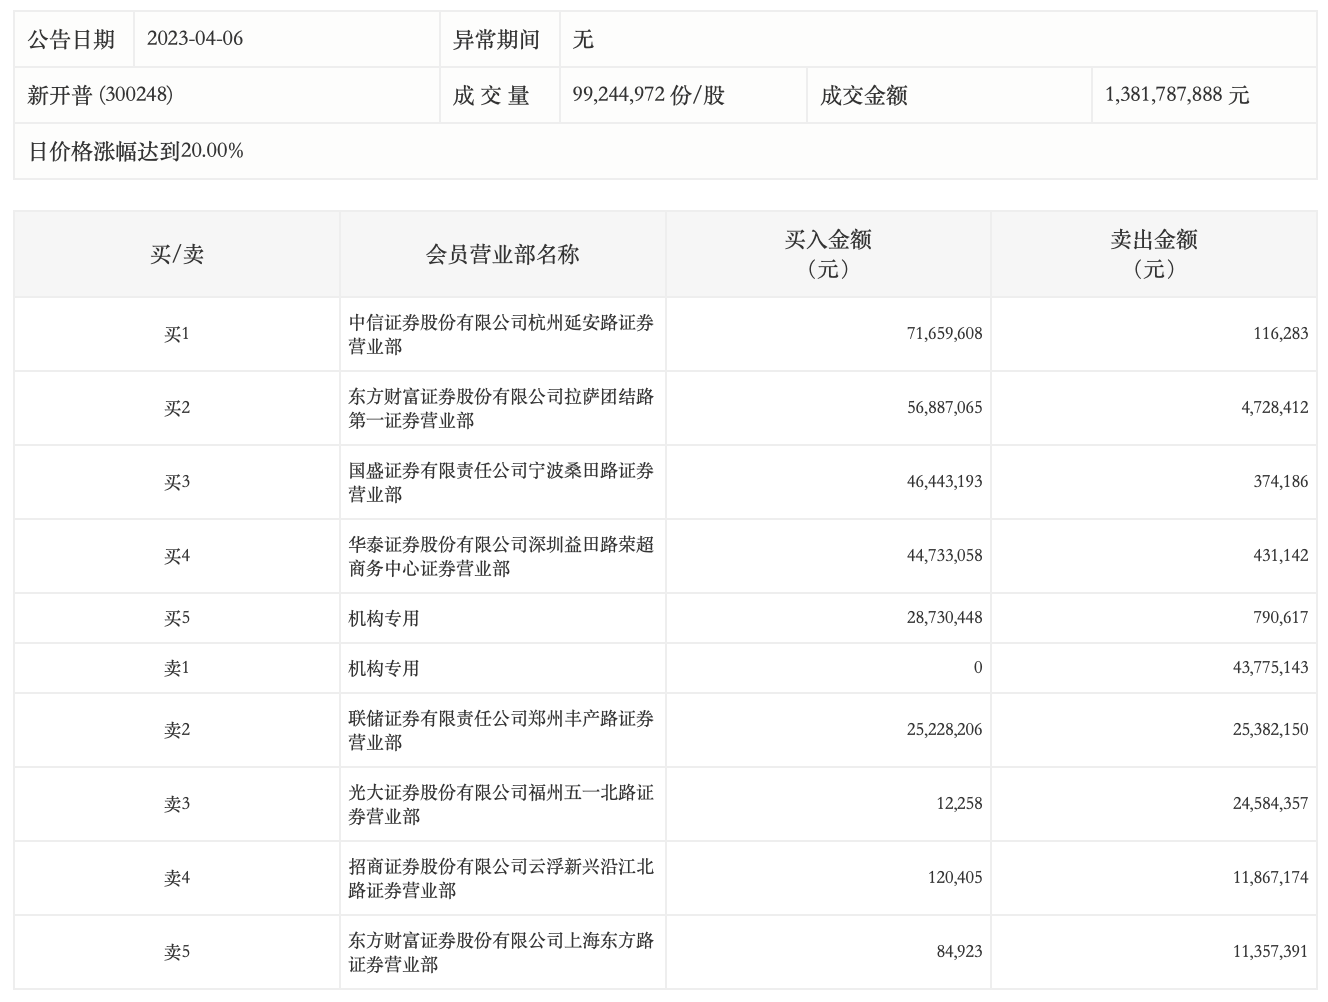Viewport: 1328px width, 1002px height.
Task: Select 机构专用 in the 买5 row
Action: click(x=384, y=618)
